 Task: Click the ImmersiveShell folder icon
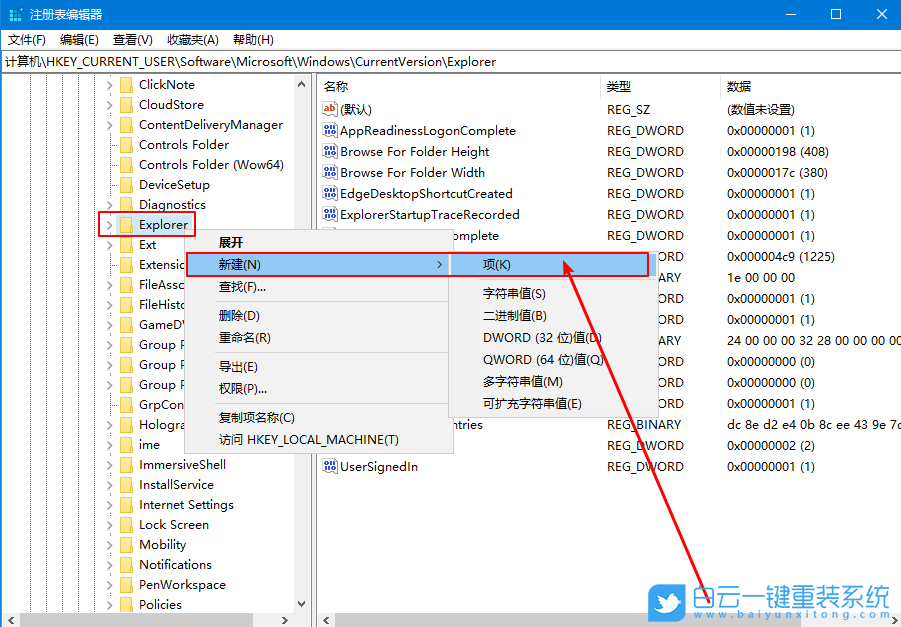(x=124, y=464)
